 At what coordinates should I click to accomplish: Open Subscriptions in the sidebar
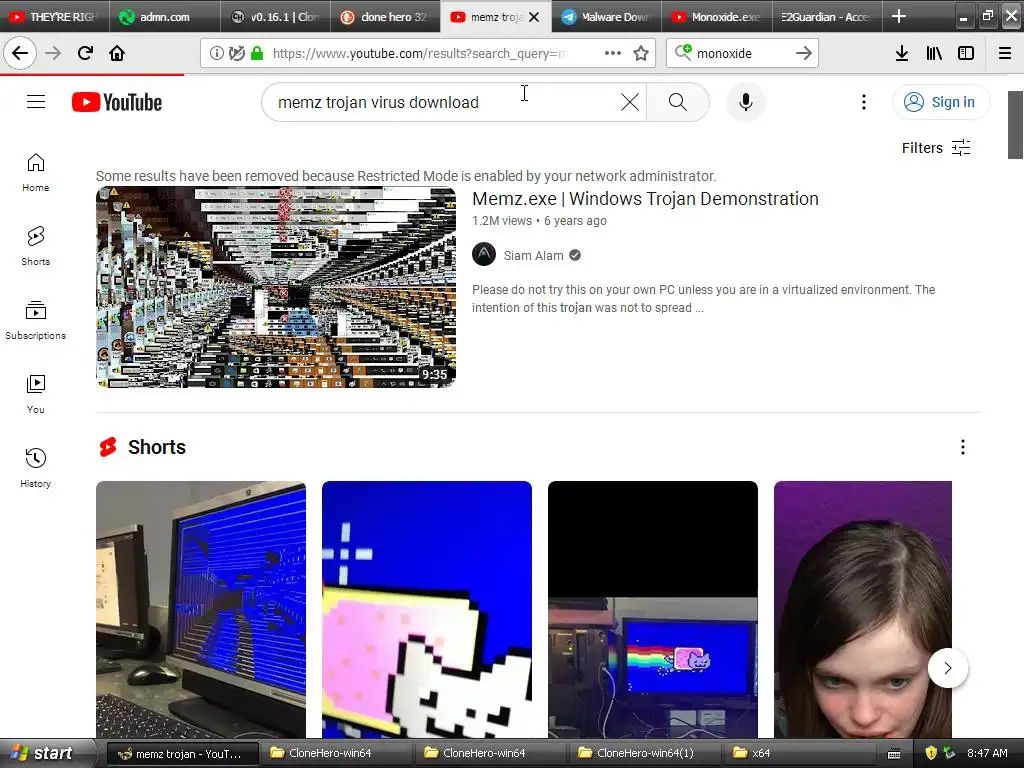click(36, 320)
